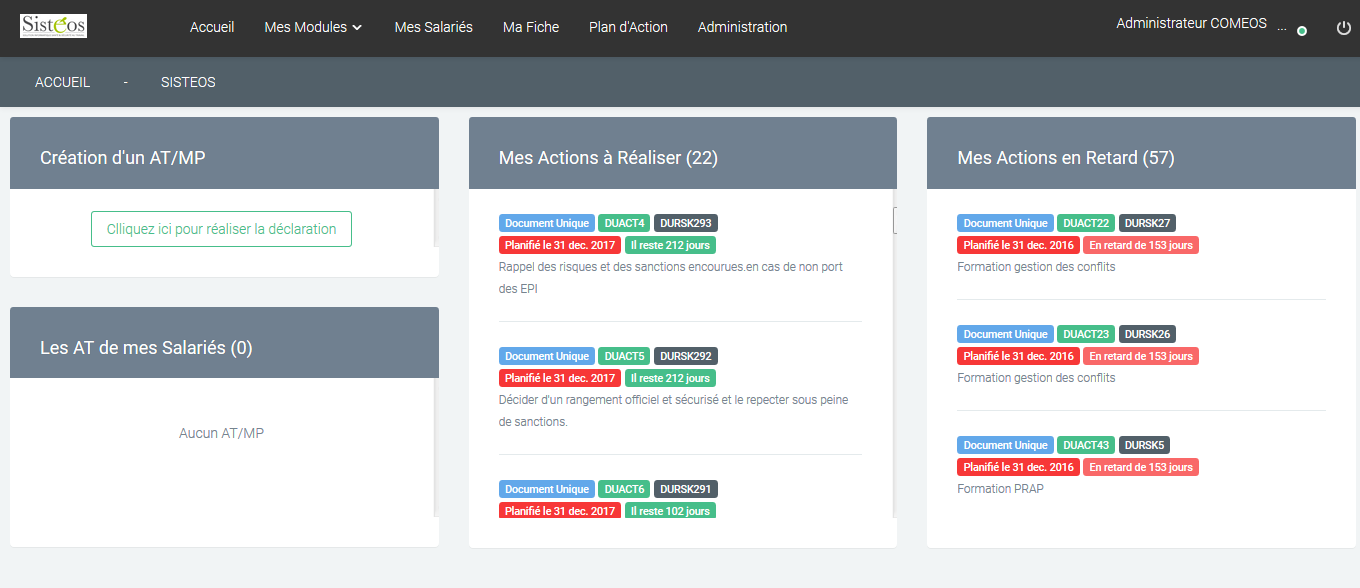Go to the Accueil menu item
Viewport: 1360px width, 588px height.
point(212,27)
